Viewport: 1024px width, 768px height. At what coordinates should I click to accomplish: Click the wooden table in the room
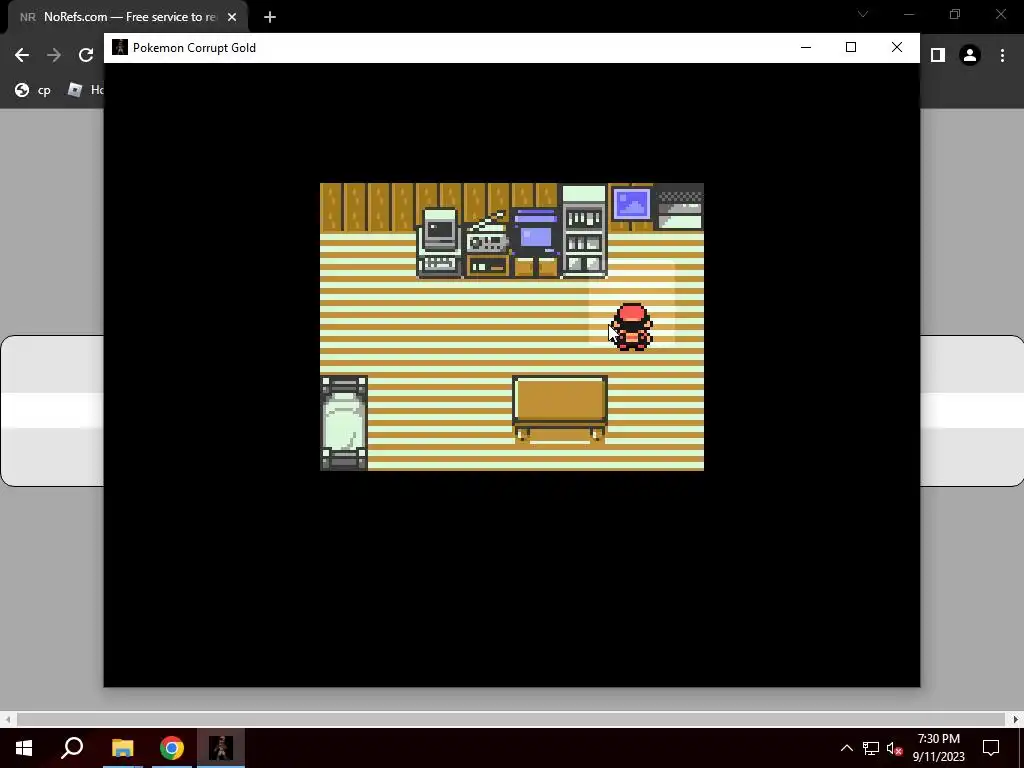[x=560, y=410]
